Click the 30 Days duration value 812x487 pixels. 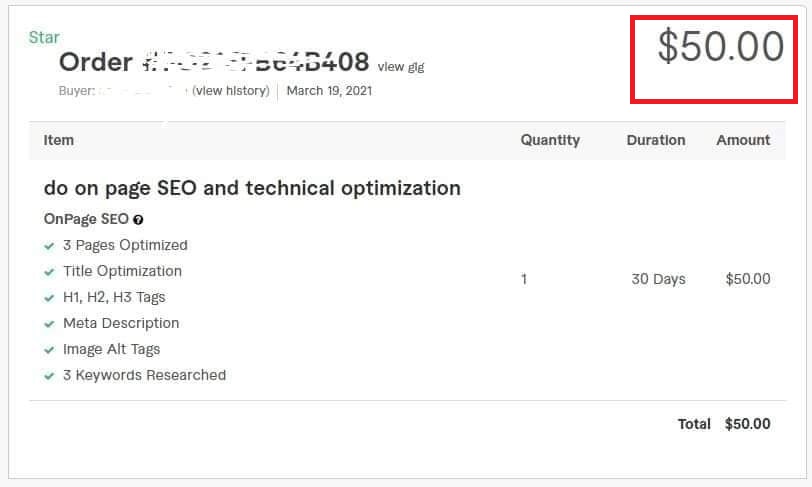coord(658,279)
